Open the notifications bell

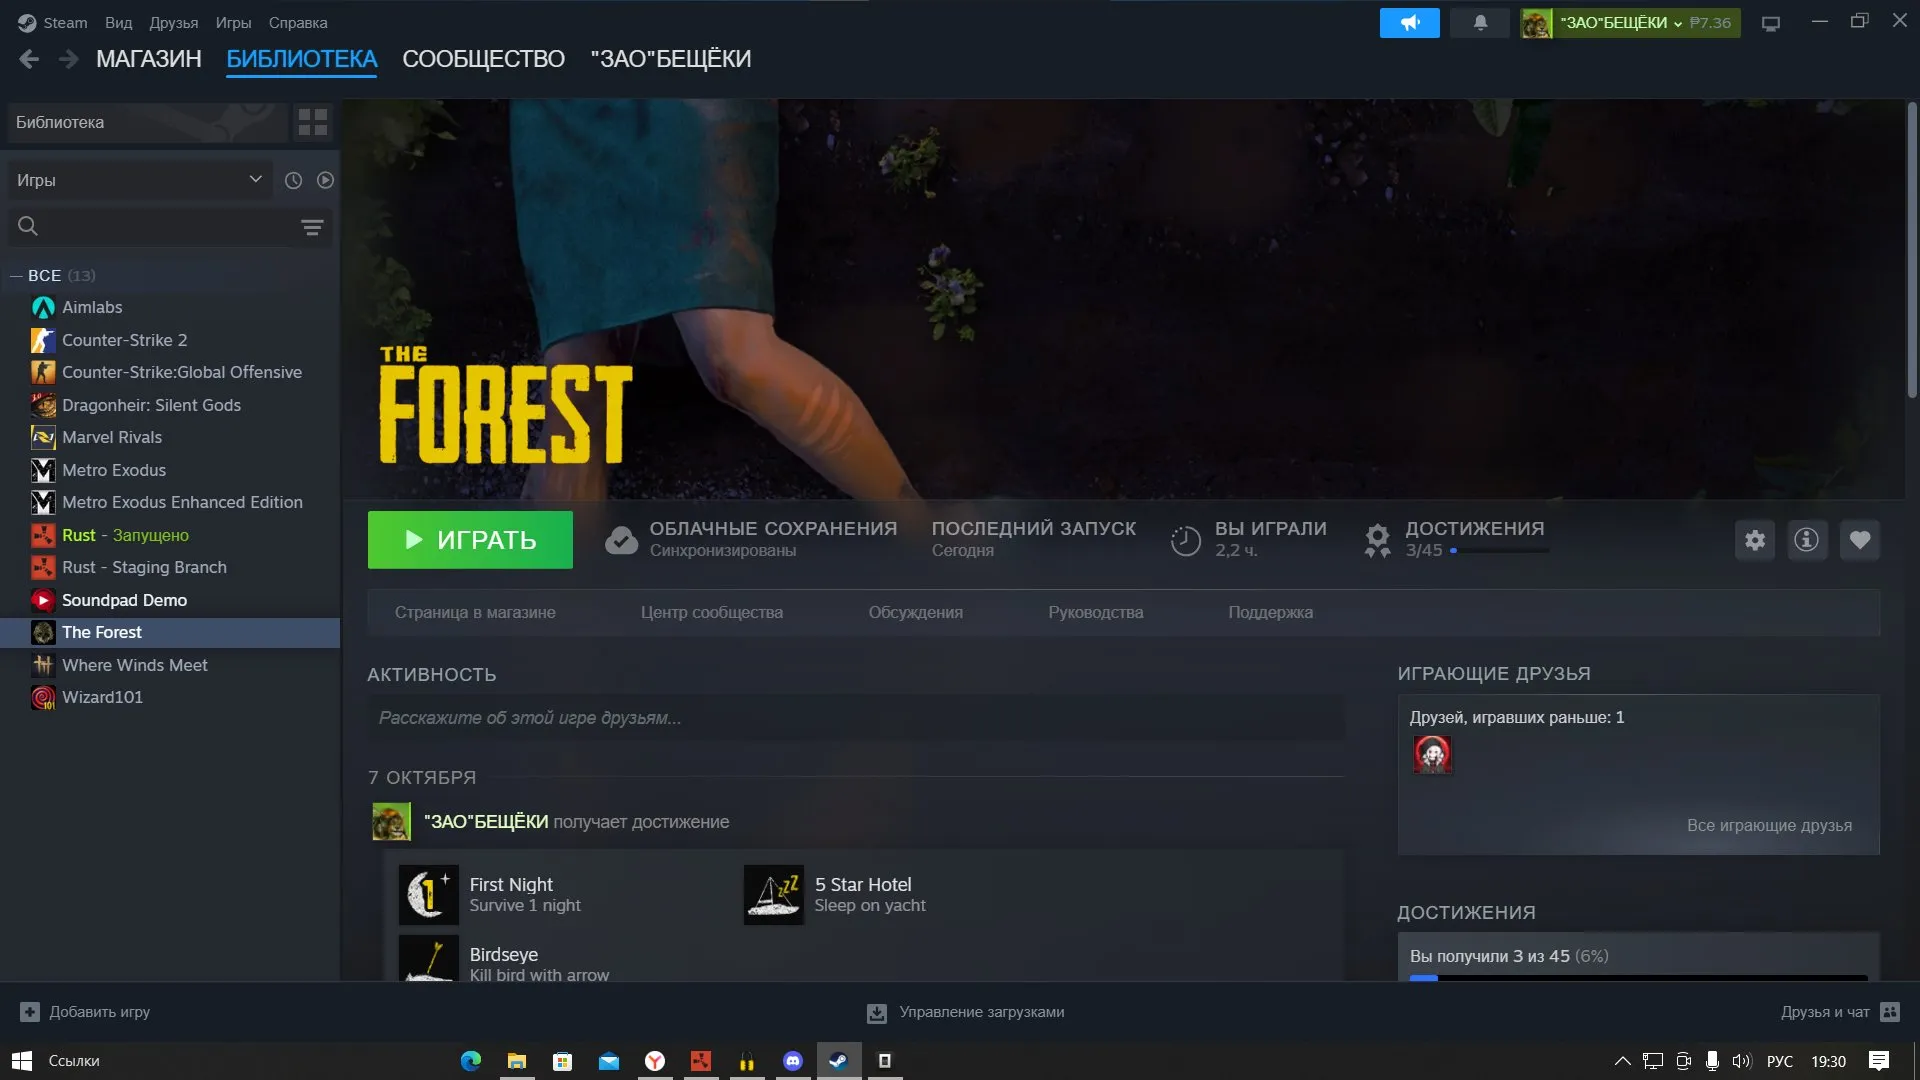pyautogui.click(x=1480, y=23)
